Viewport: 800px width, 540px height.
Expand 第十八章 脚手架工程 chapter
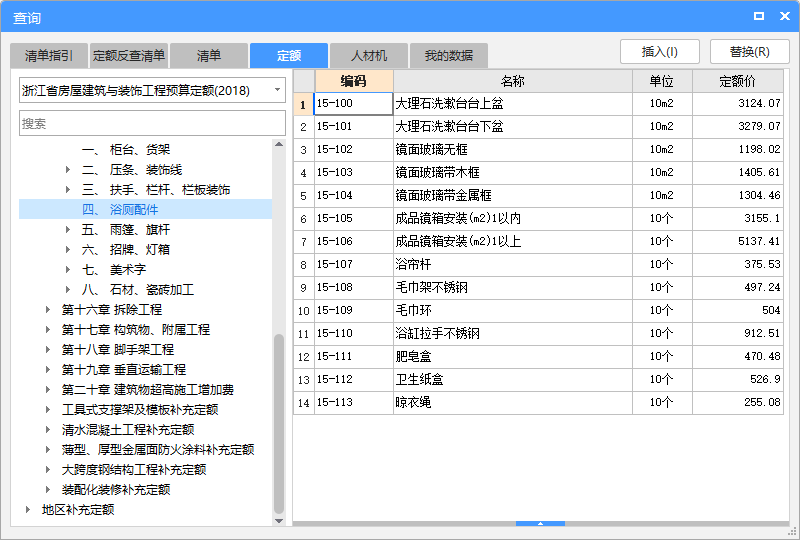(x=47, y=350)
